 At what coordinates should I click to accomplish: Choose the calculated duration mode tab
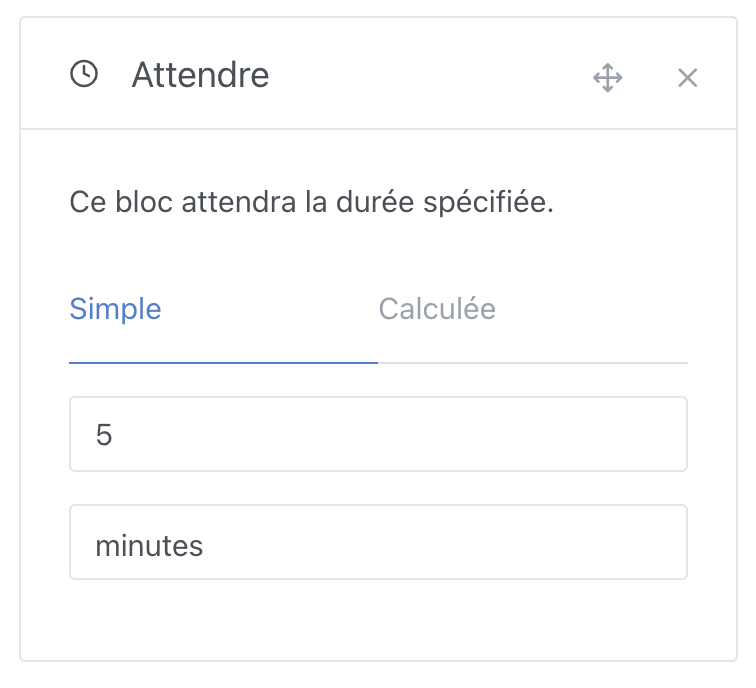[x=437, y=309]
